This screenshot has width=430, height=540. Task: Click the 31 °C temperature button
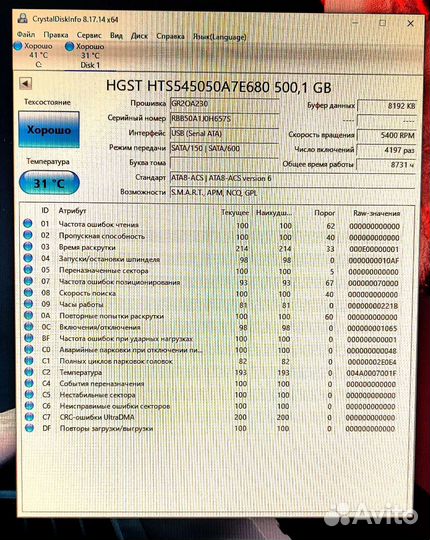(49, 183)
